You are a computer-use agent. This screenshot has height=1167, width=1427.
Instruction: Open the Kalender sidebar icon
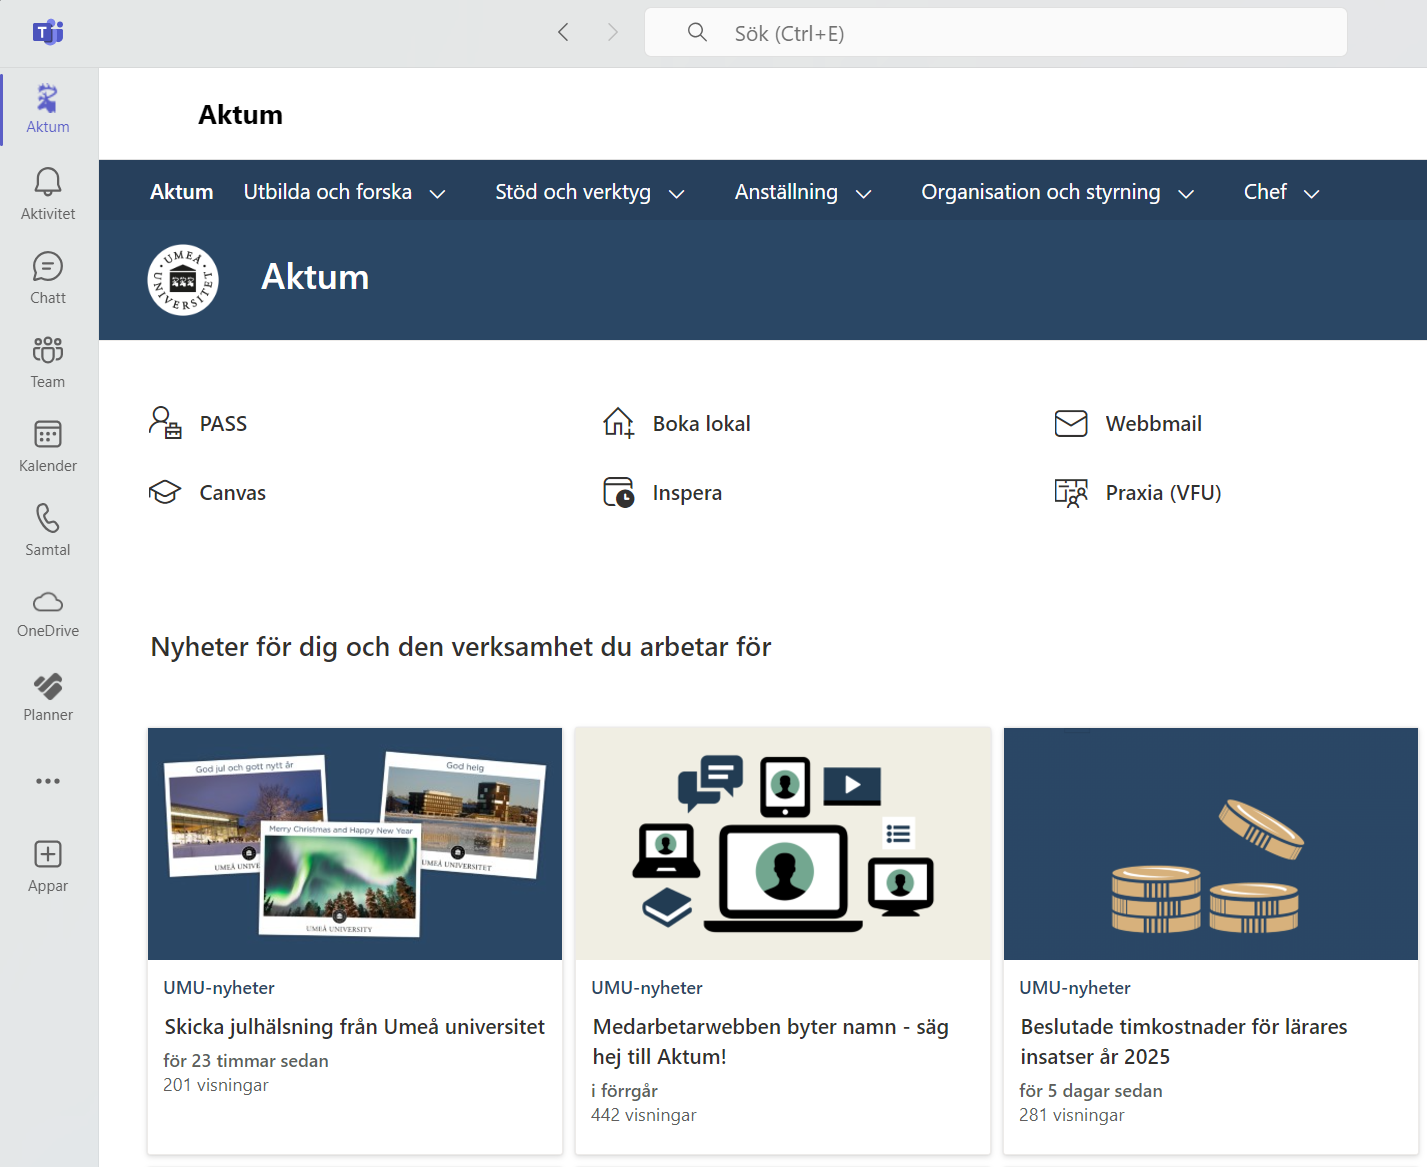click(x=48, y=434)
